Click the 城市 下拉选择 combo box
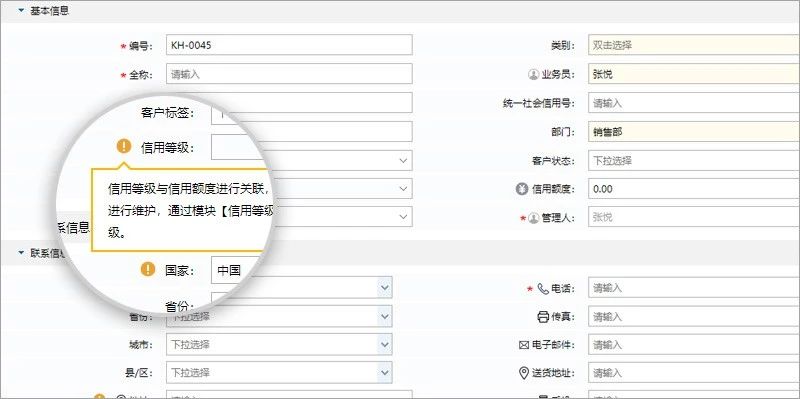 279,344
